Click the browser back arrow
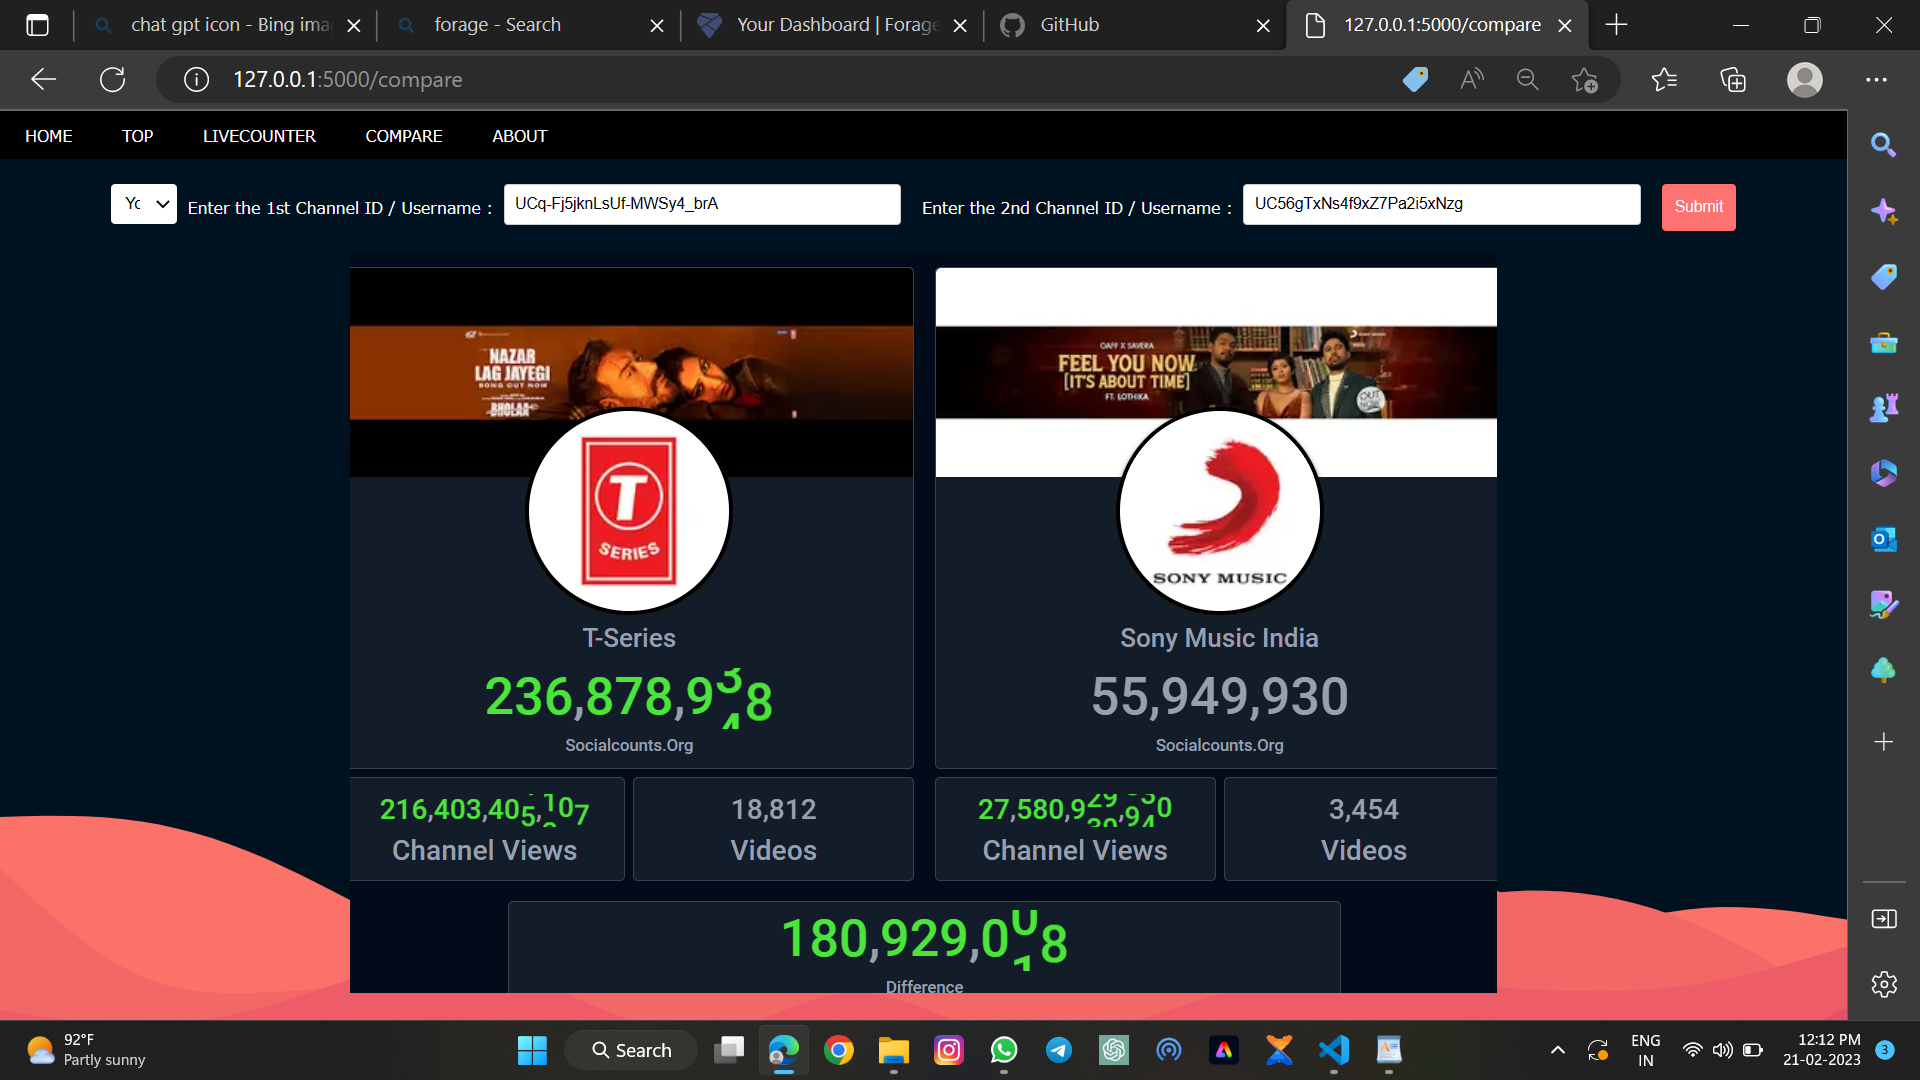 [x=43, y=79]
